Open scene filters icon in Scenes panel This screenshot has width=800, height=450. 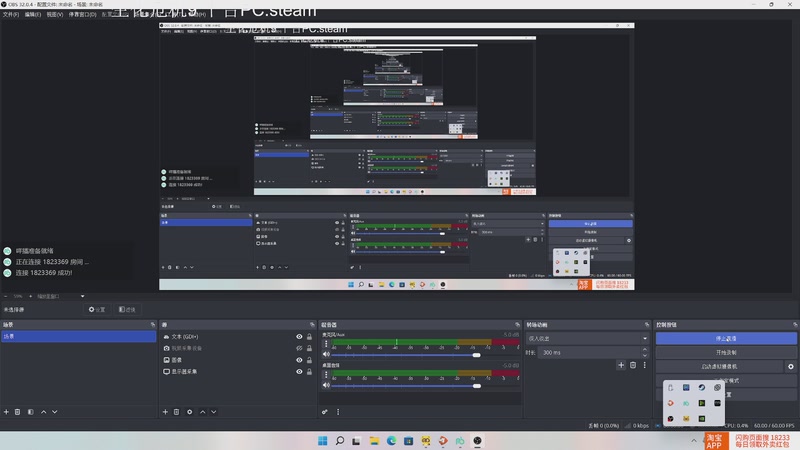(31, 412)
